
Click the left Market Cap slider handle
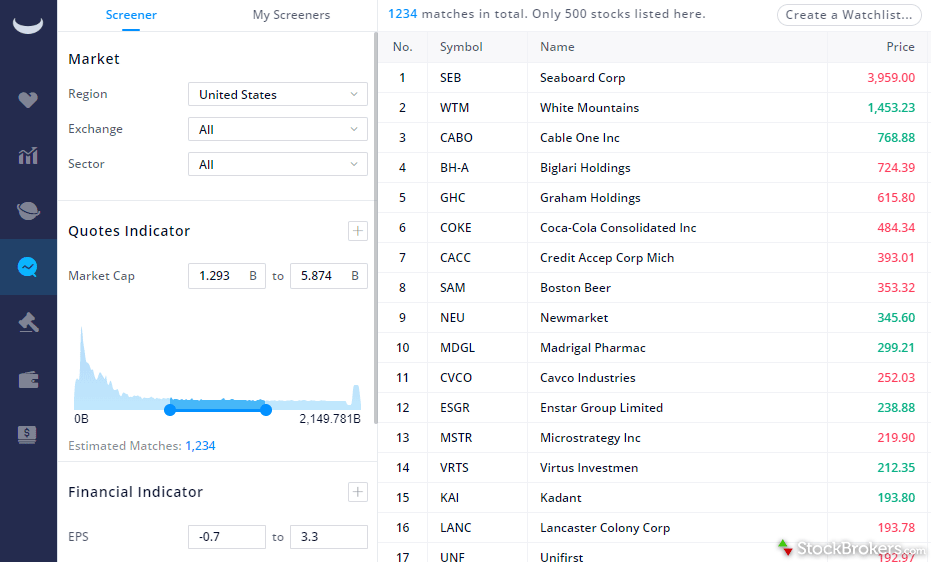point(170,409)
